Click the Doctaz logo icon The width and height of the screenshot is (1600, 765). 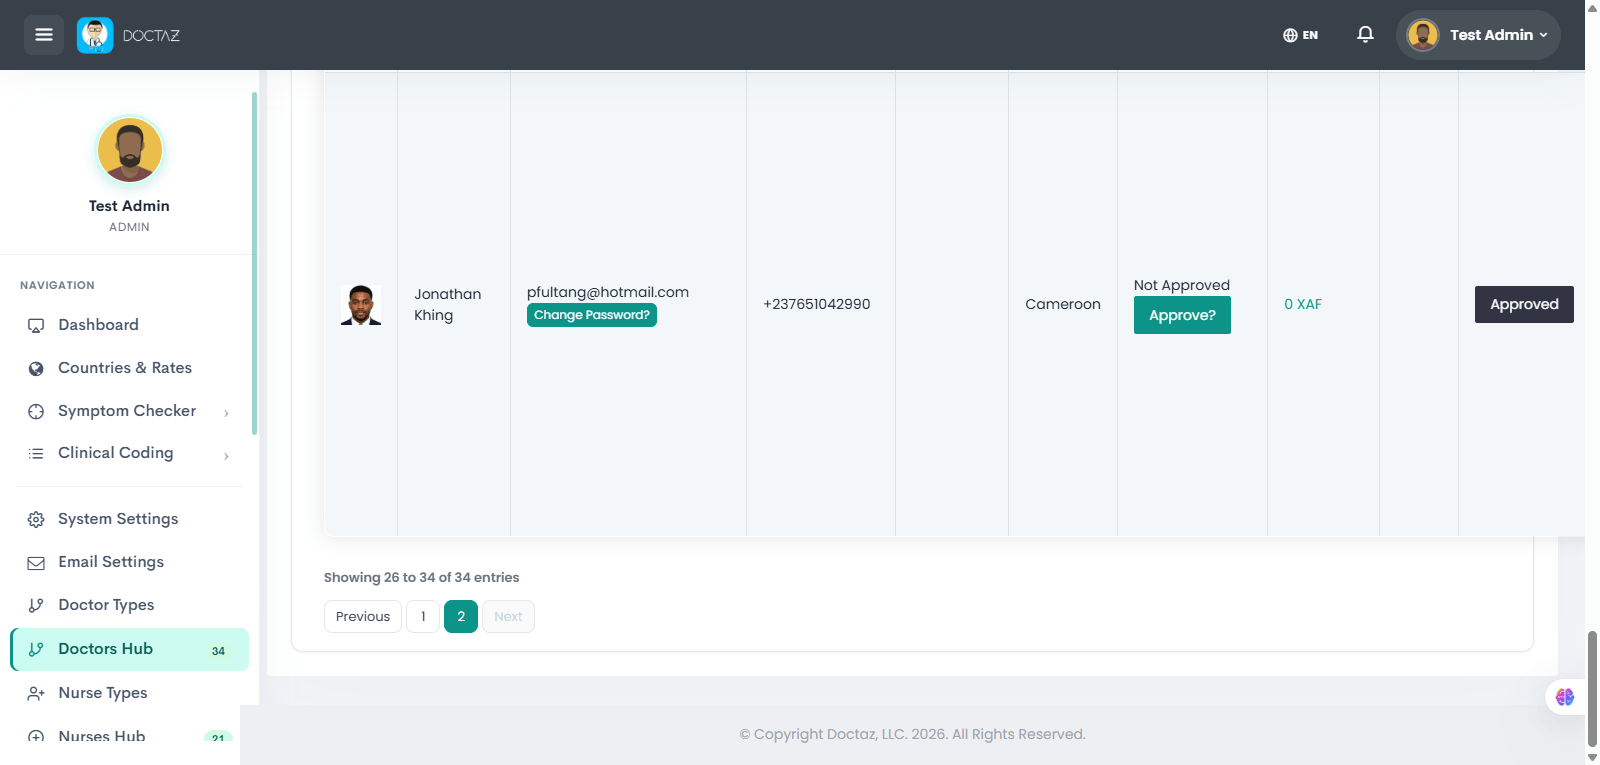[95, 35]
